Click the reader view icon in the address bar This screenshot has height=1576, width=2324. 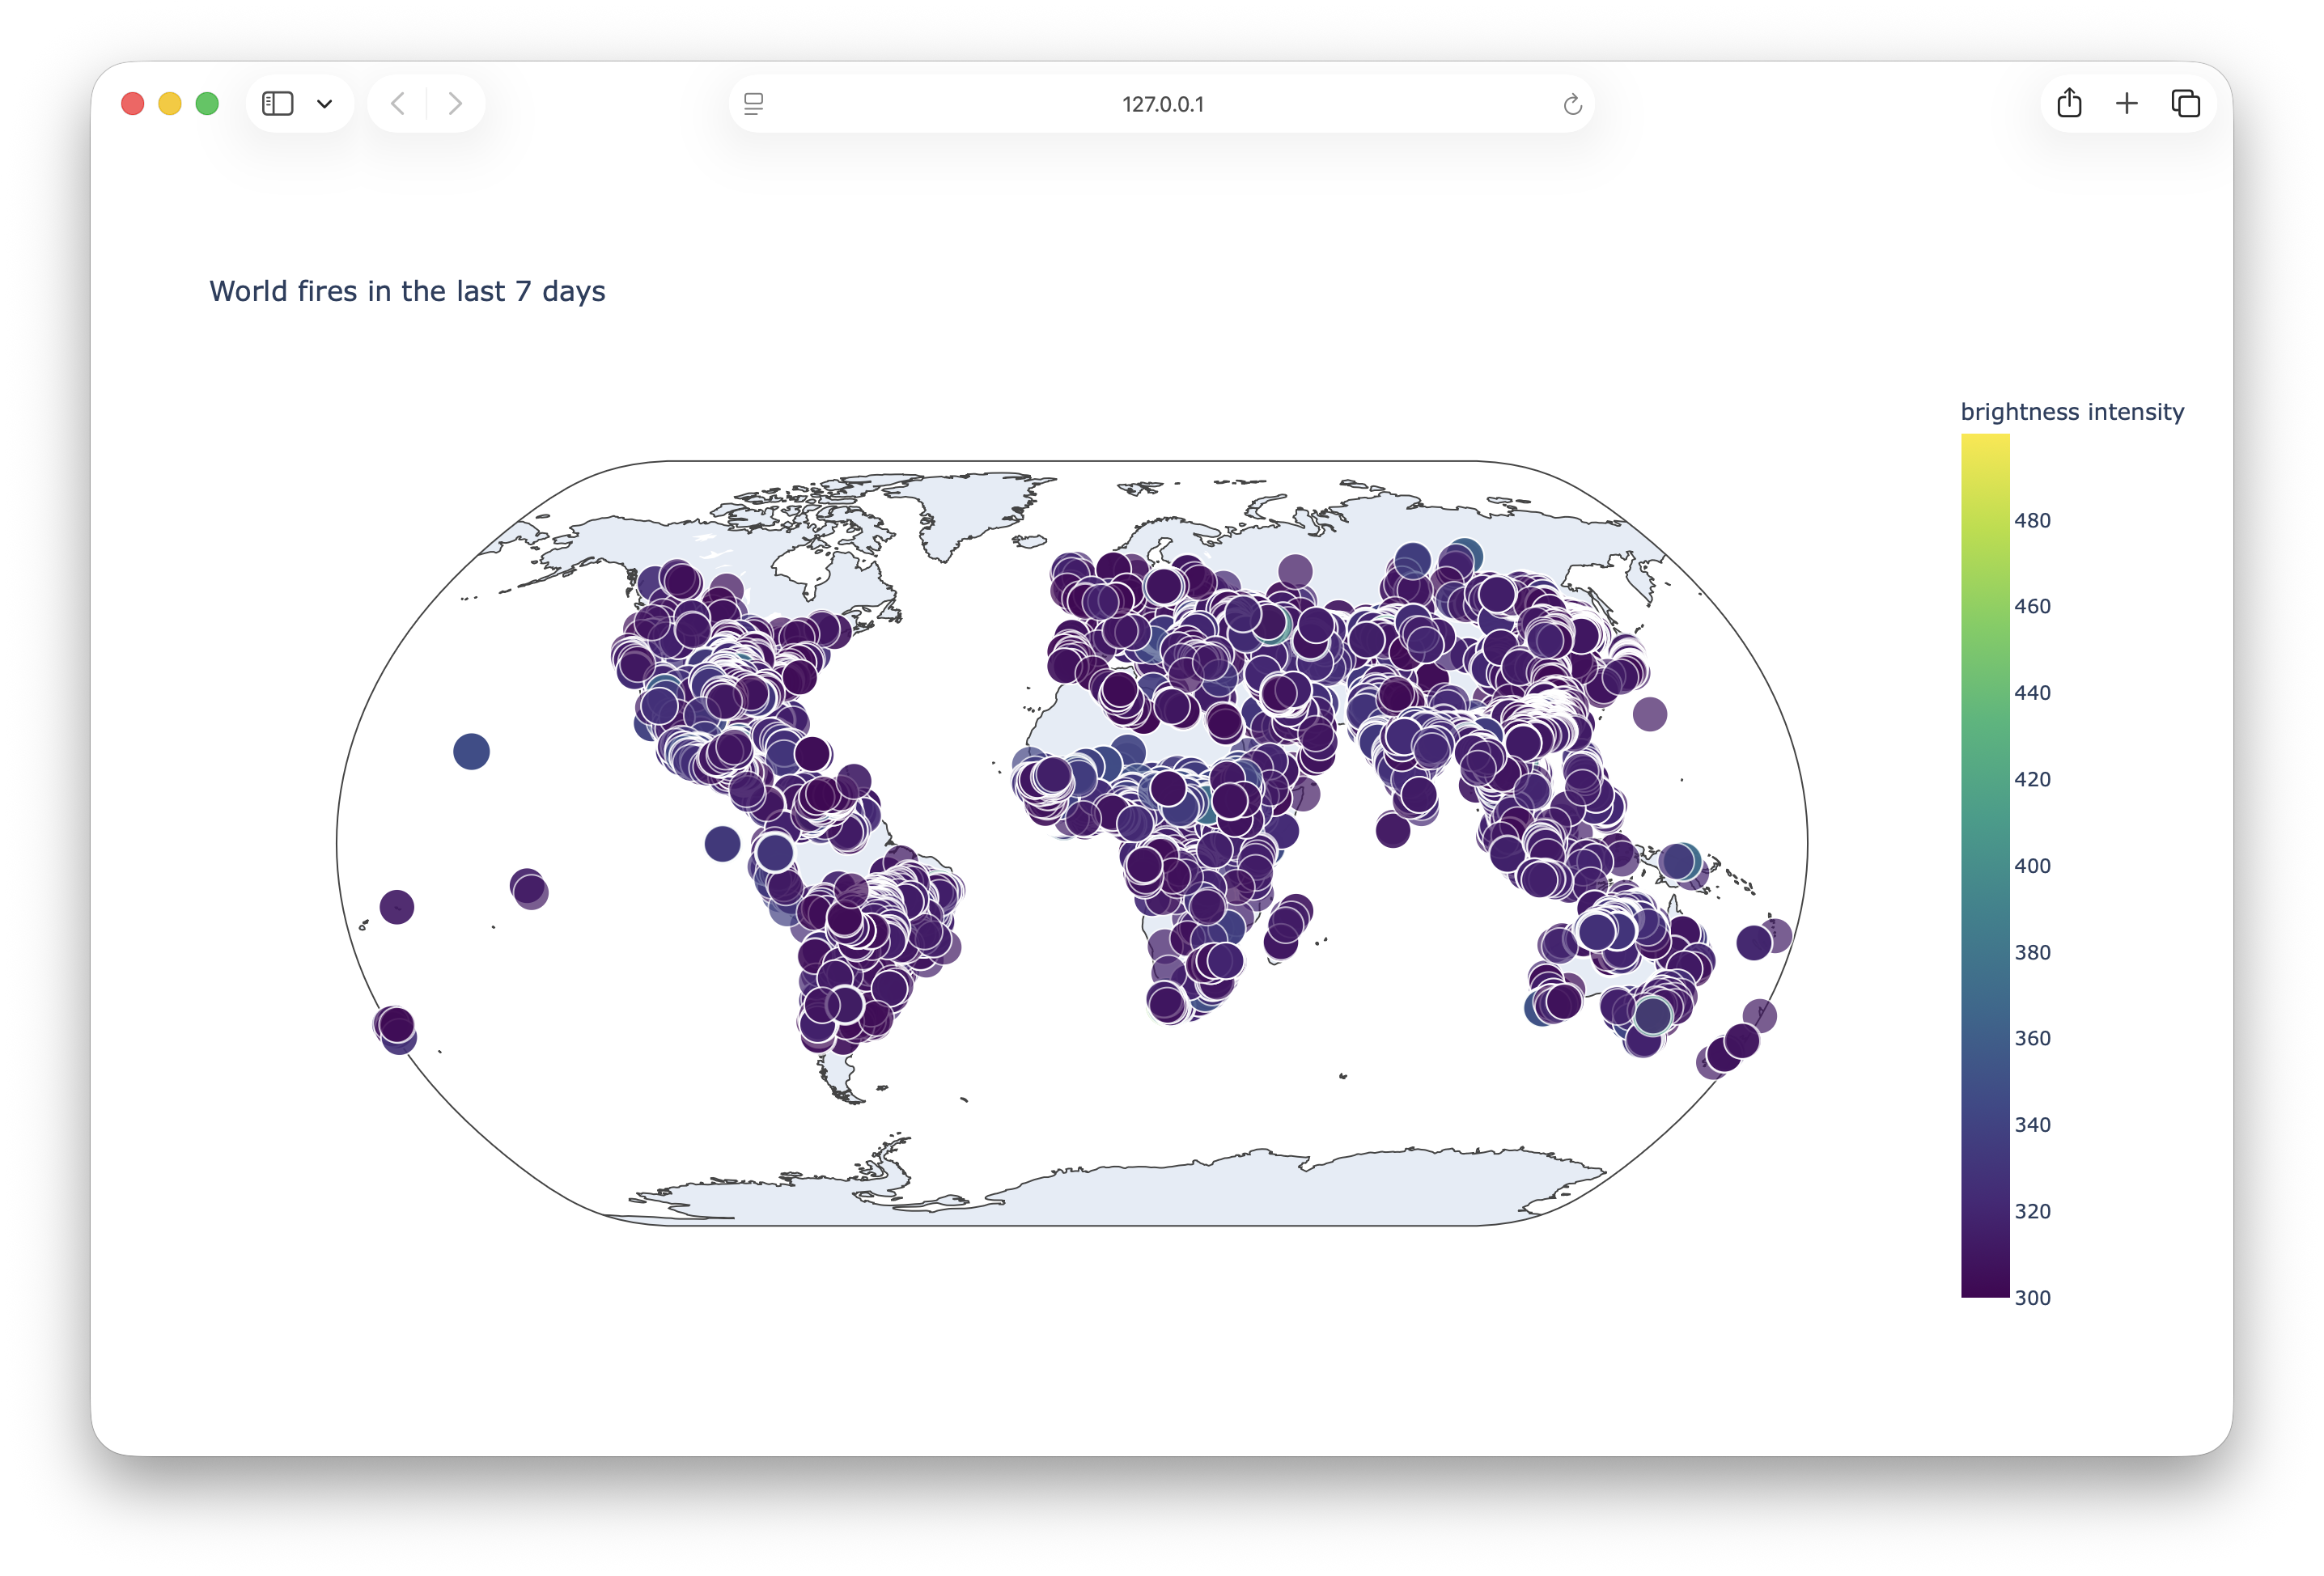753,103
